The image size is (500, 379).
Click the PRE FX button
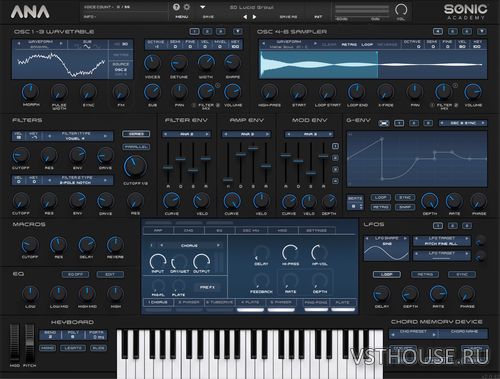click(x=207, y=287)
